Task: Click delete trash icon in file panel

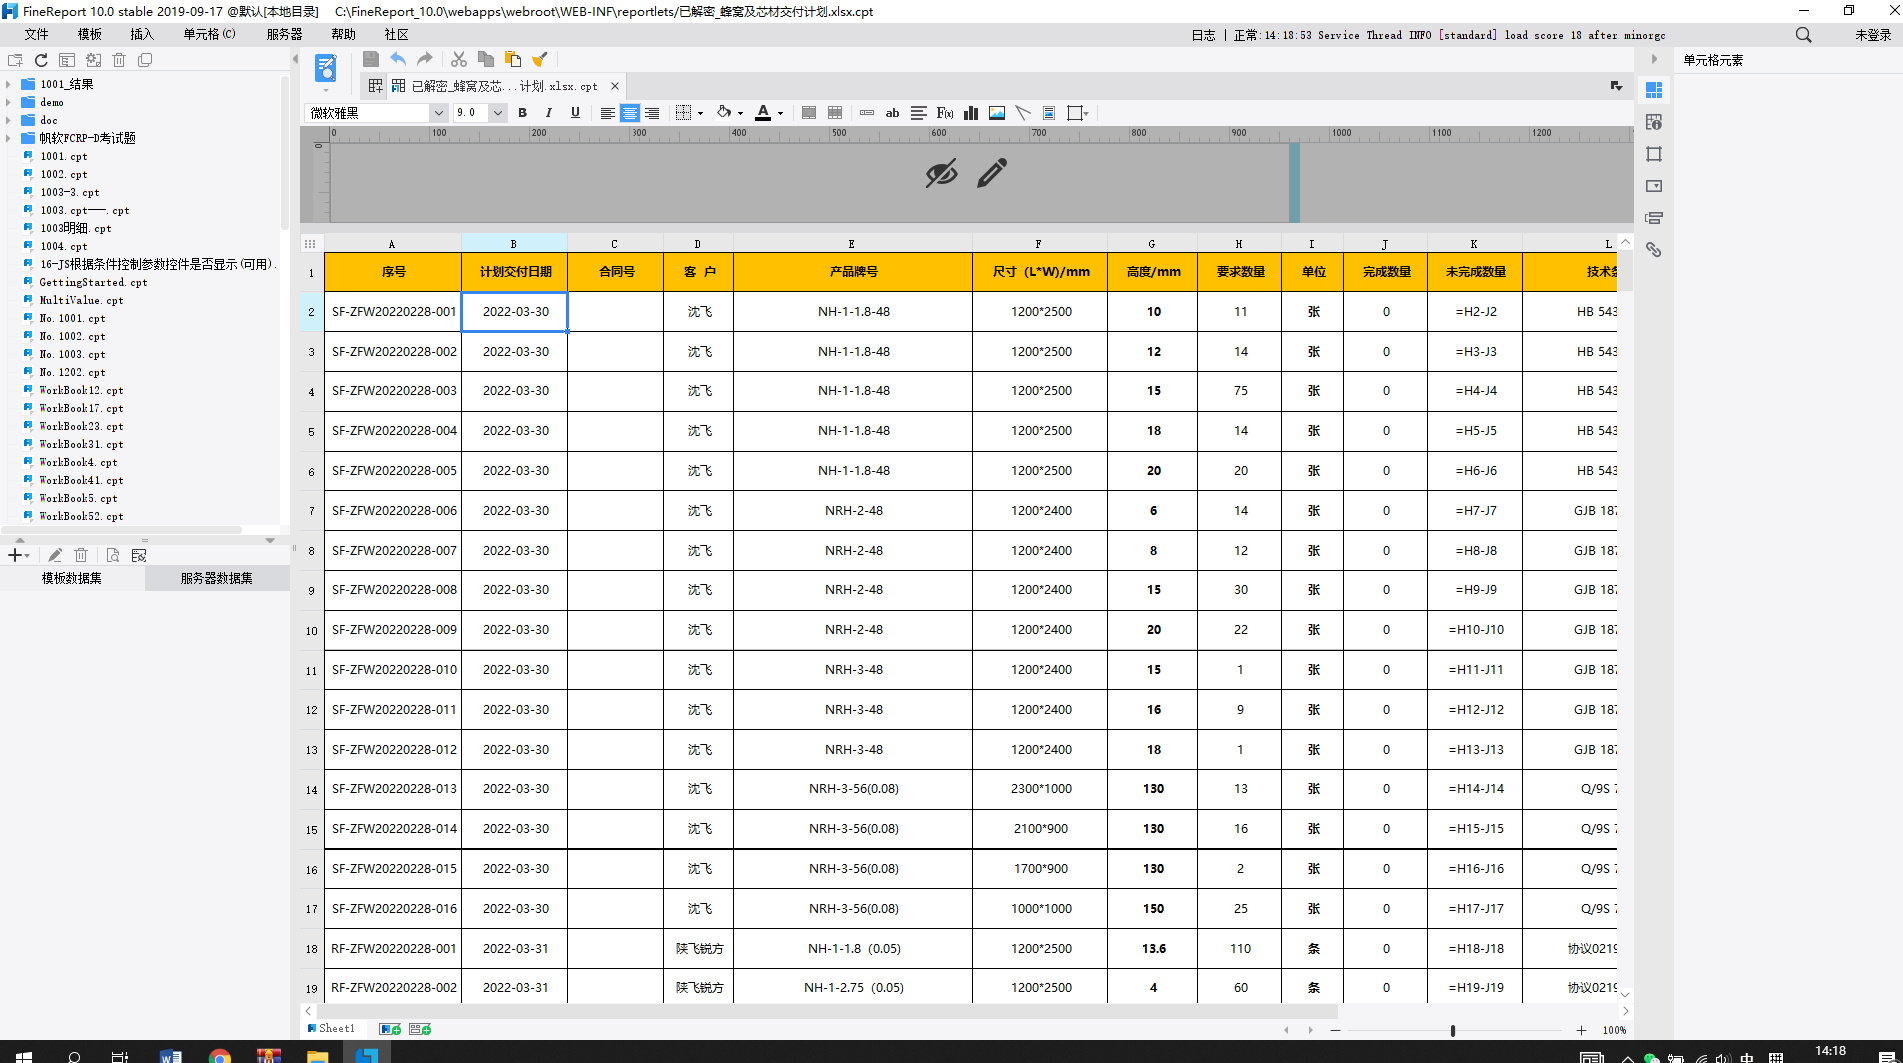Action: click(119, 60)
